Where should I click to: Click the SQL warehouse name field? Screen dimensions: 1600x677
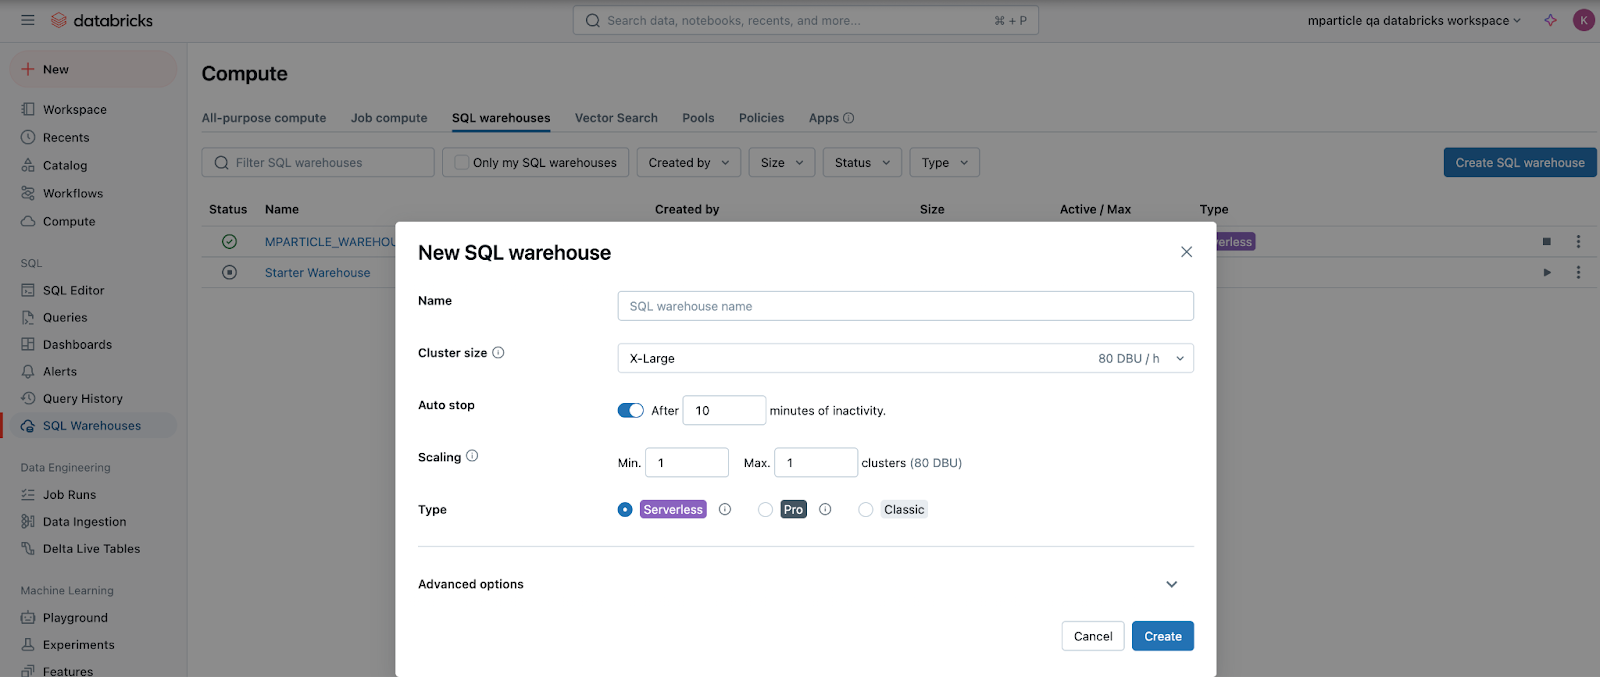tap(905, 306)
